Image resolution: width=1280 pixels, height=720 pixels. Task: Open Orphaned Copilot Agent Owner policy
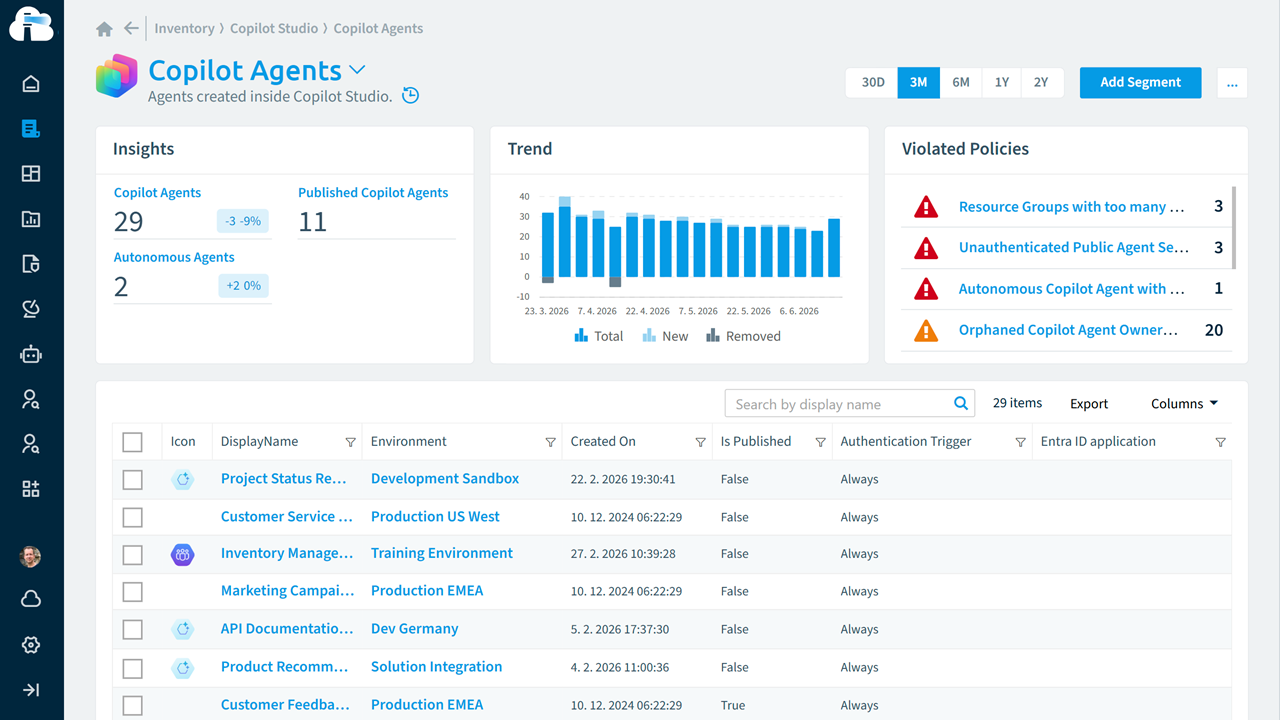pyautogui.click(x=1068, y=330)
